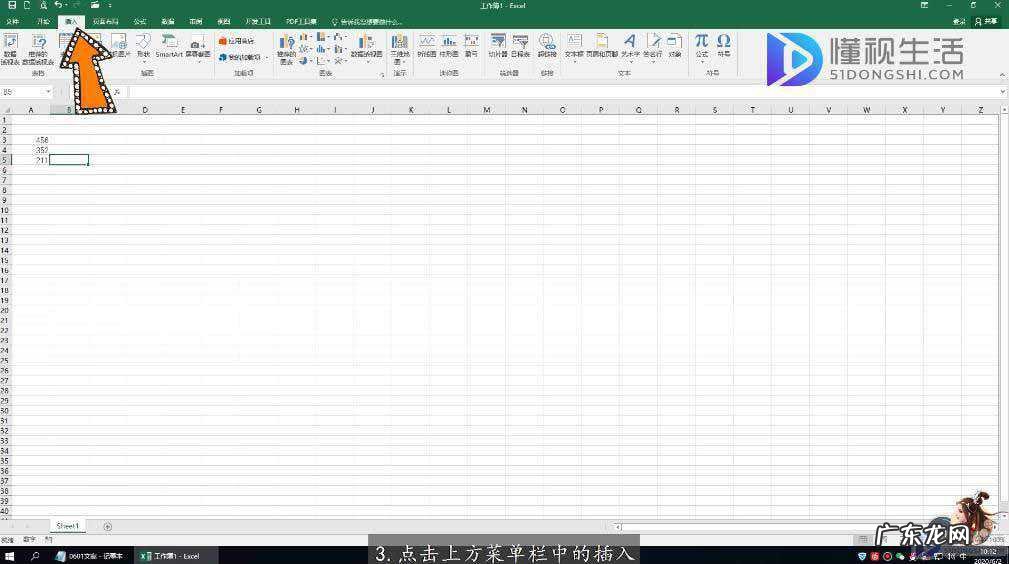Switch to the Notepad taskbar window

point(90,556)
